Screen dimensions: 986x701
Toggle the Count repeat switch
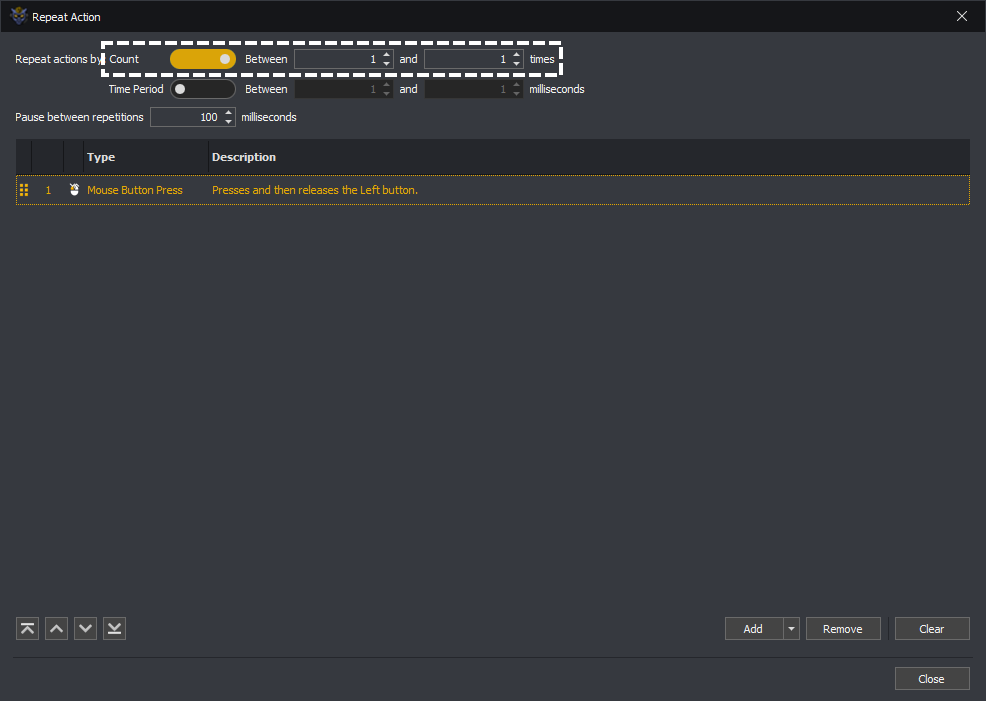[x=202, y=59]
